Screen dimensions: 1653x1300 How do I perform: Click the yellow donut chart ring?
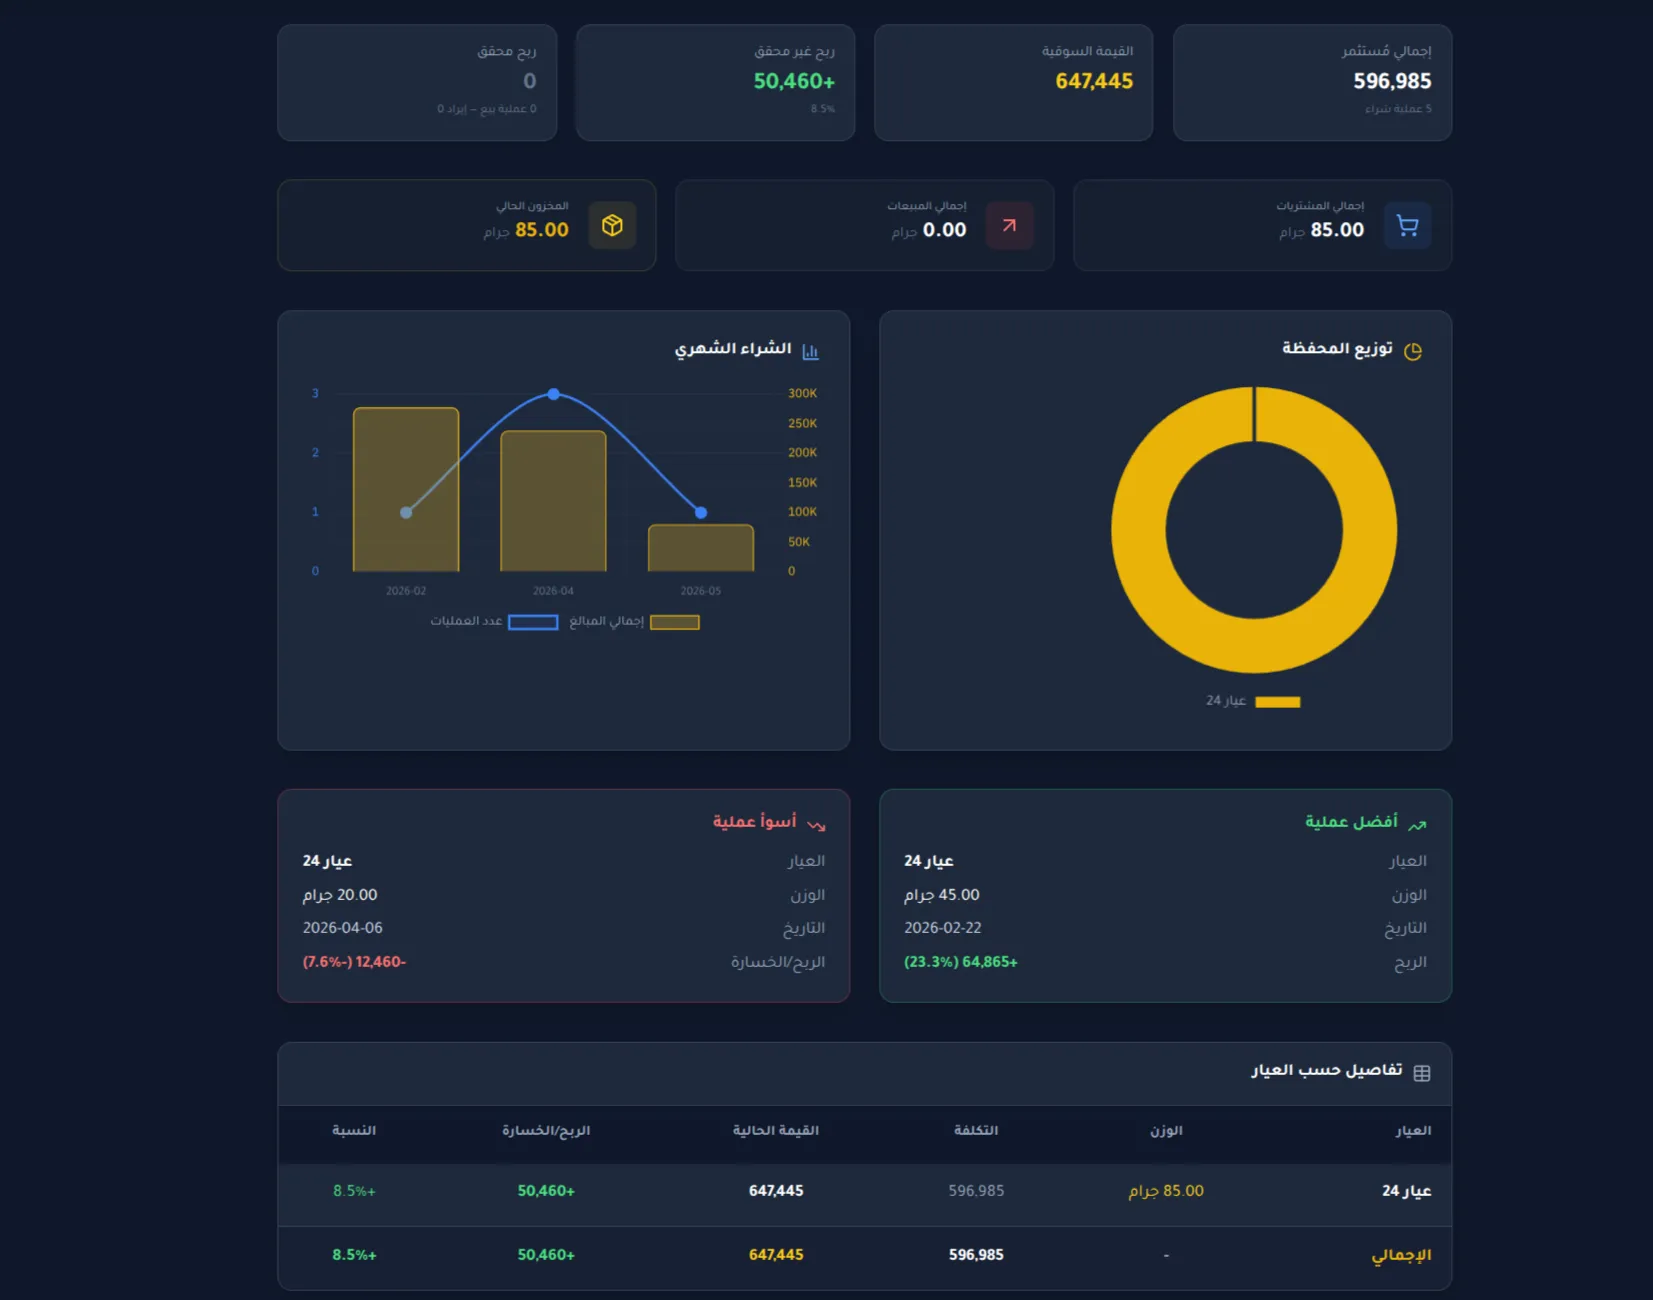point(1139,530)
